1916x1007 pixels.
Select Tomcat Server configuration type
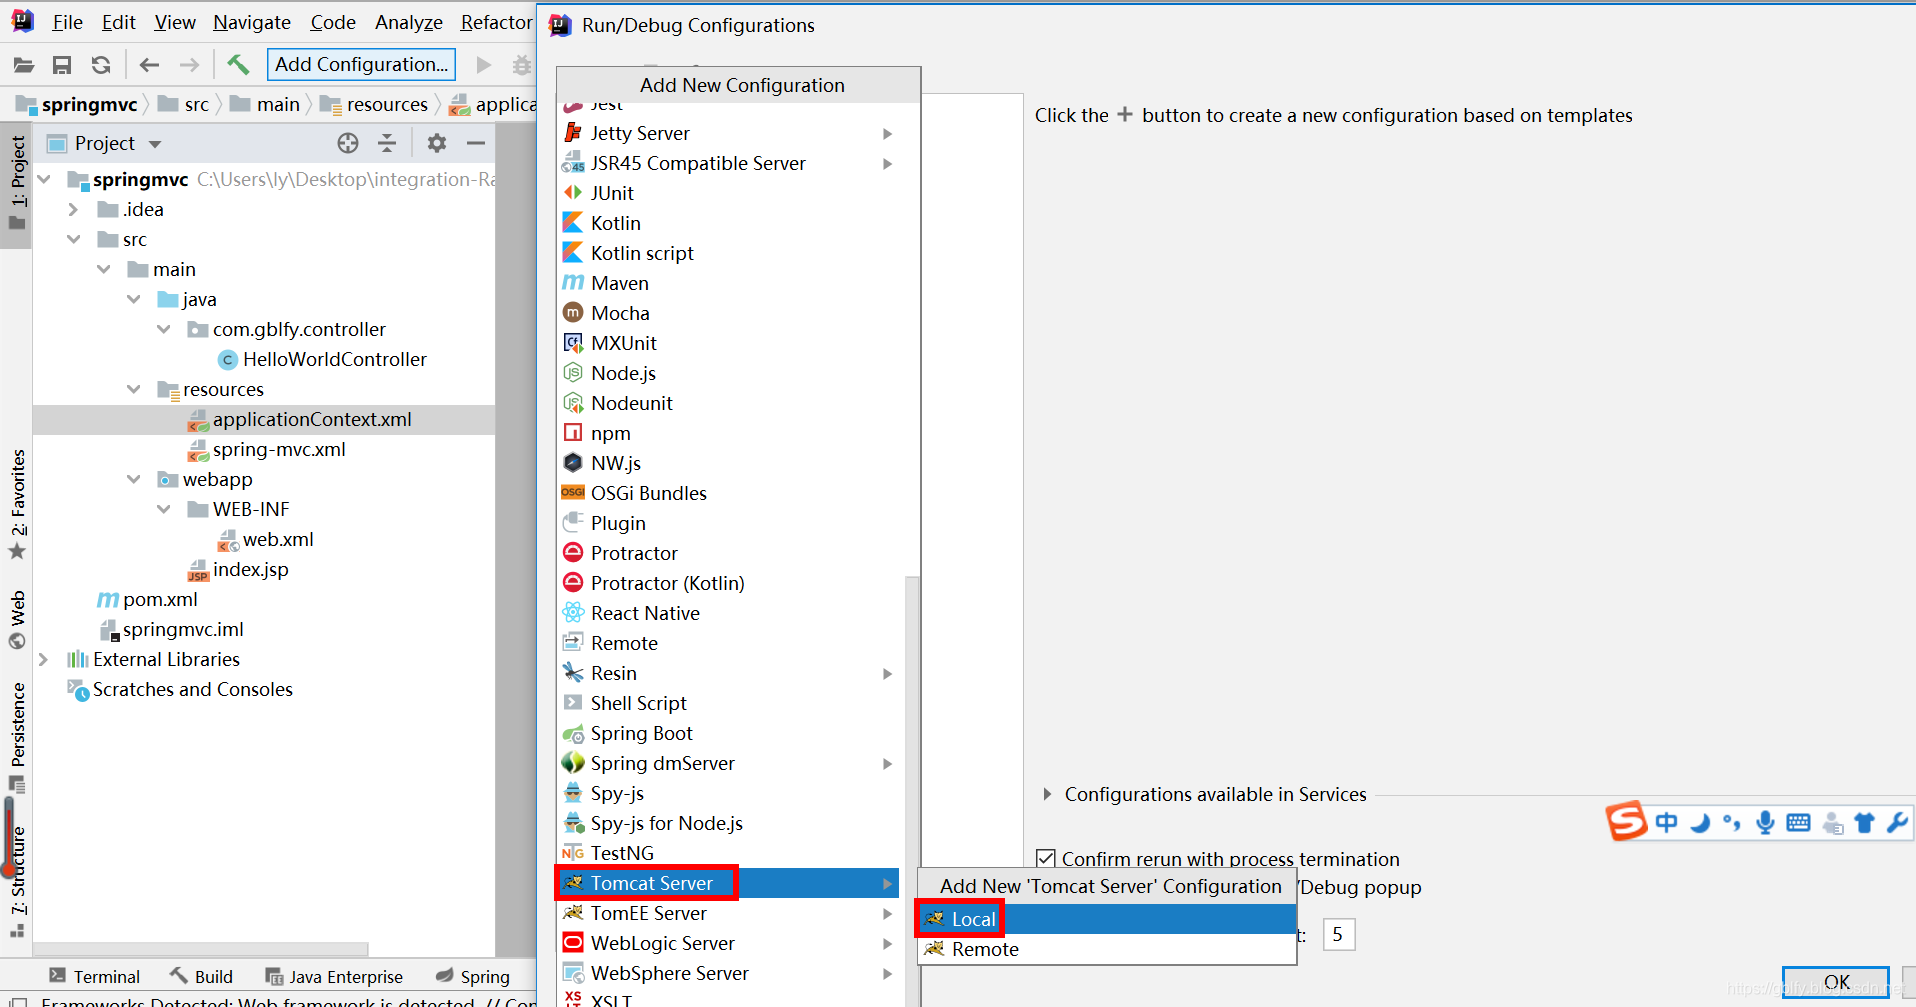[728, 883]
